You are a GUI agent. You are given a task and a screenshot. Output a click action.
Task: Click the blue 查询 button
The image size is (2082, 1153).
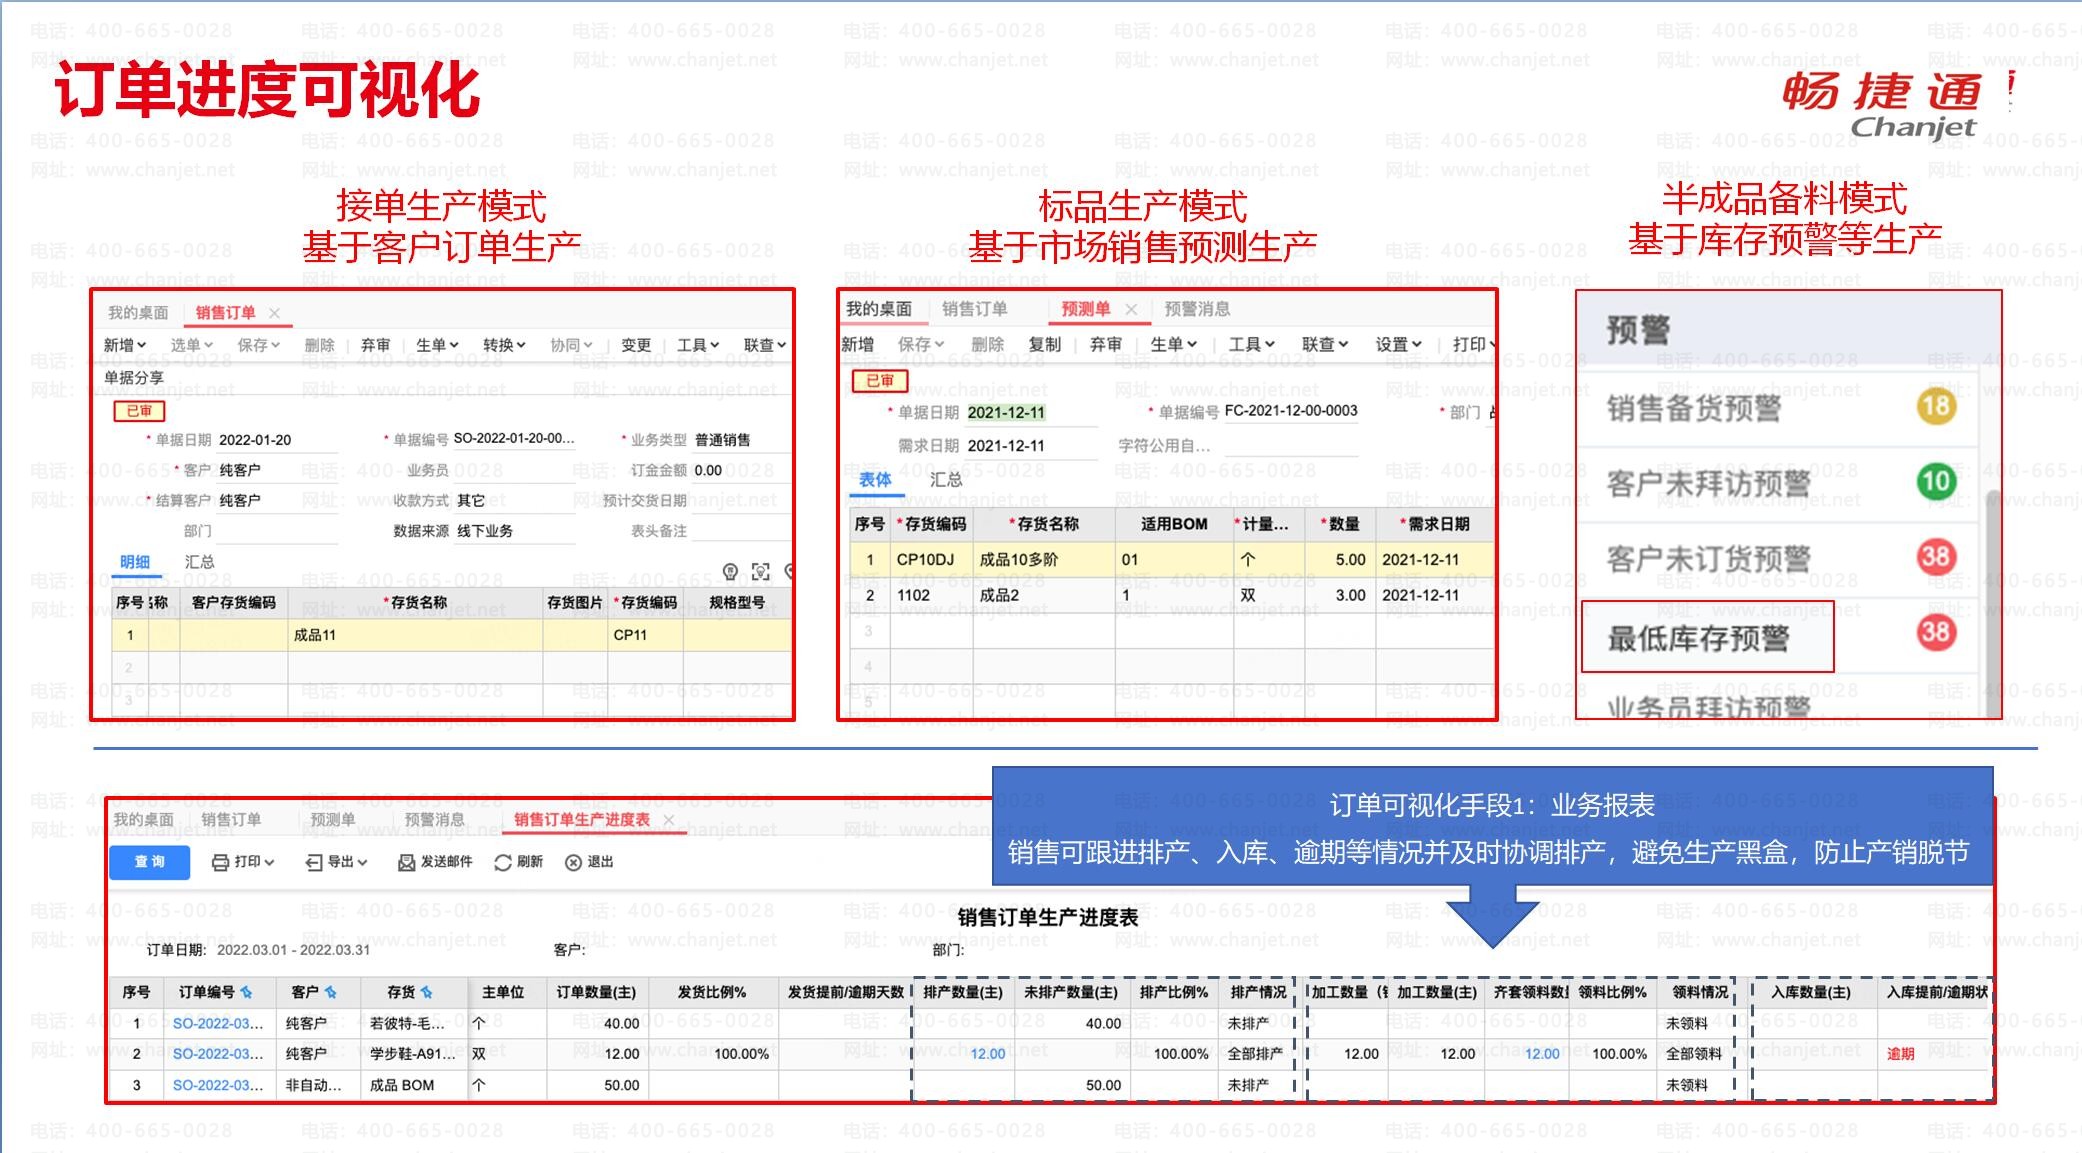[149, 862]
